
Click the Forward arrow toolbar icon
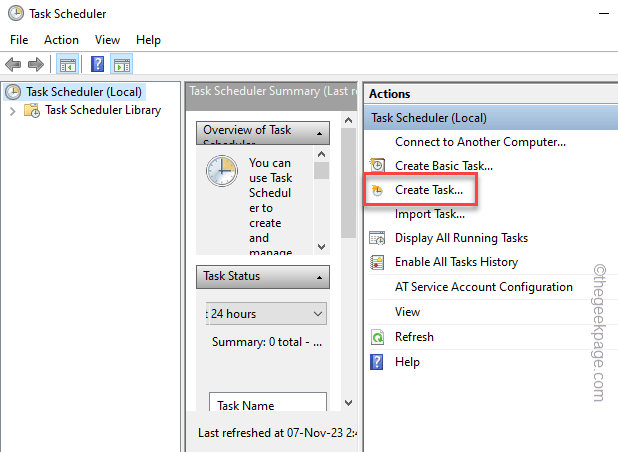pyautogui.click(x=36, y=64)
